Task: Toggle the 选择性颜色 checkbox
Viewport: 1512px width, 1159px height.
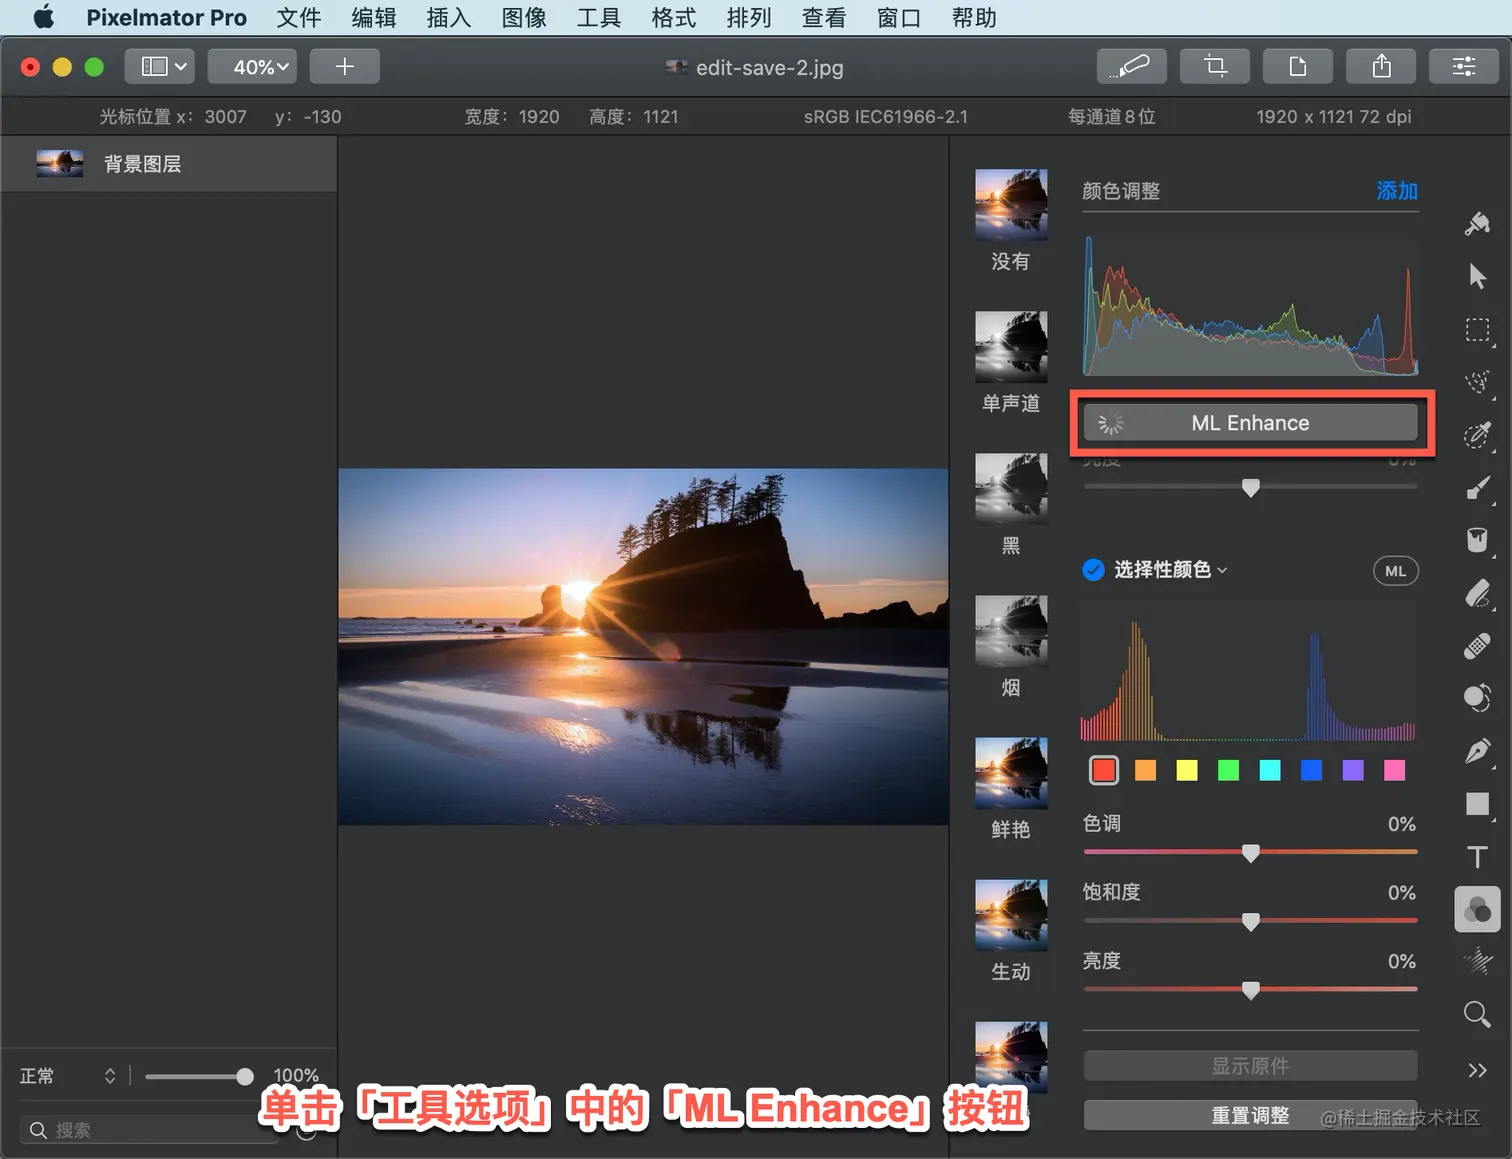Action: click(1093, 570)
